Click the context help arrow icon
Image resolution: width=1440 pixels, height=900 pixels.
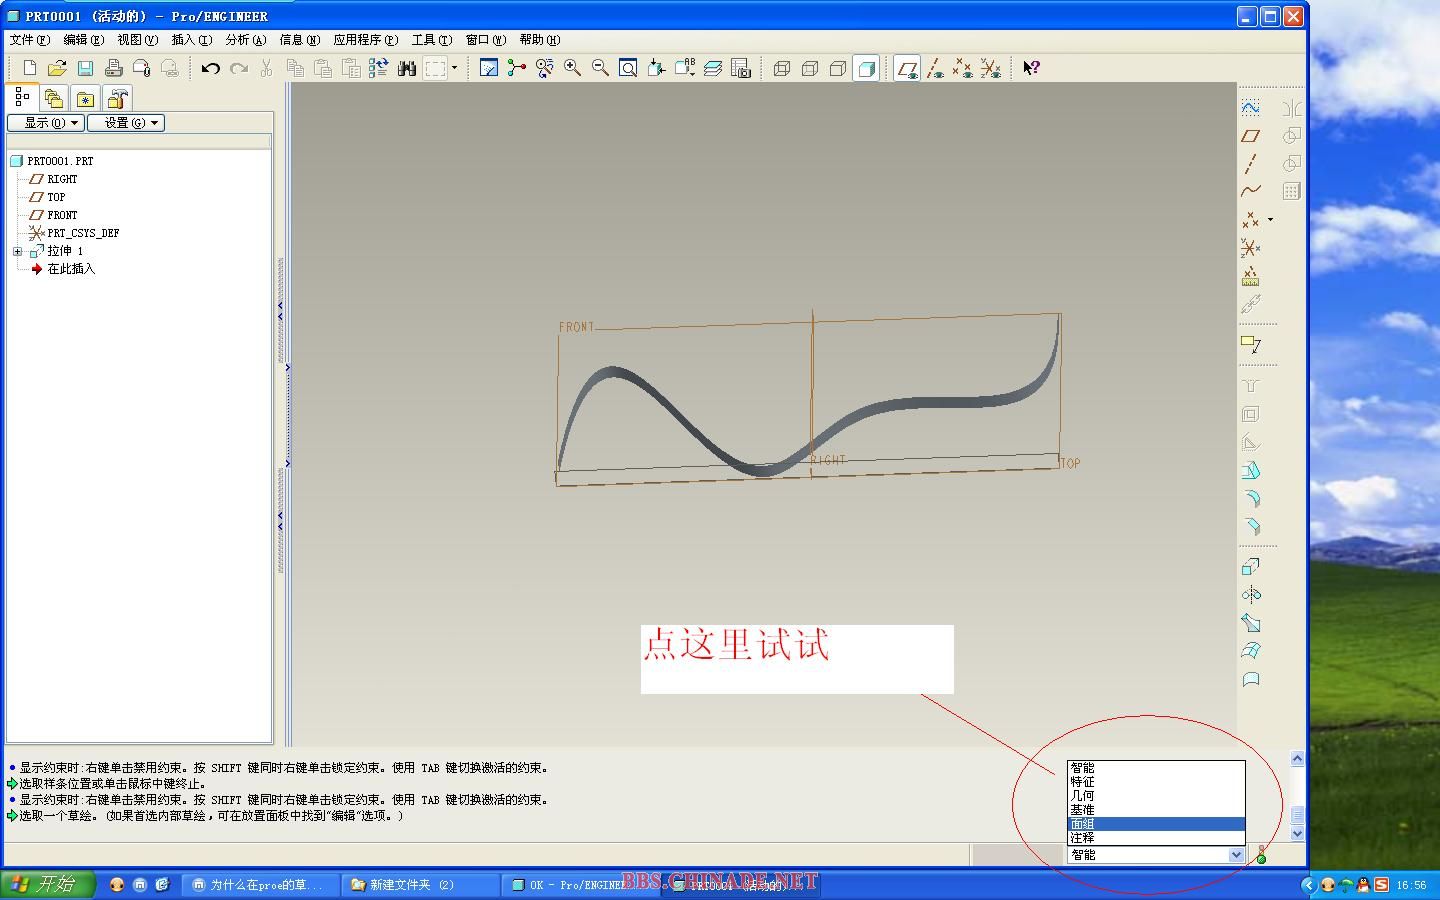click(x=1031, y=68)
